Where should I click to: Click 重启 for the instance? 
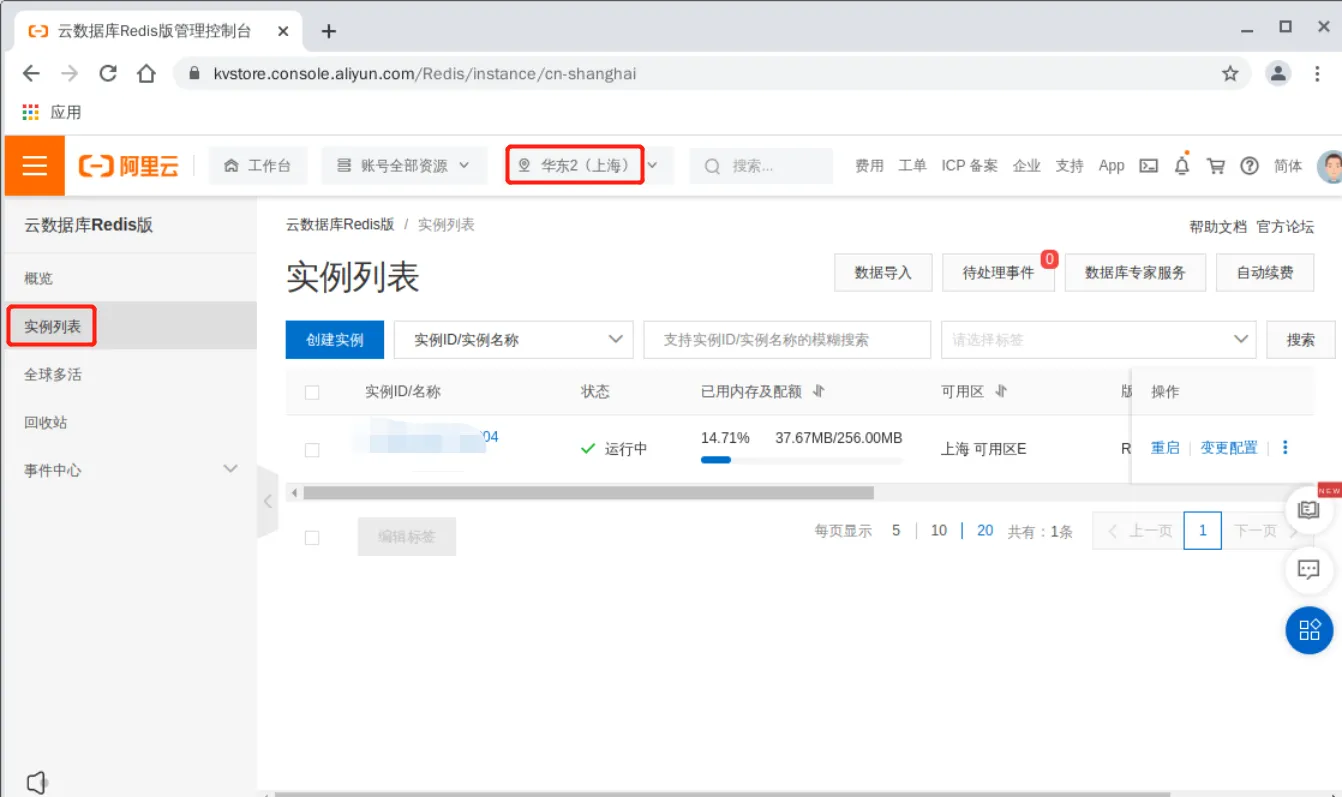pyautogui.click(x=1165, y=448)
